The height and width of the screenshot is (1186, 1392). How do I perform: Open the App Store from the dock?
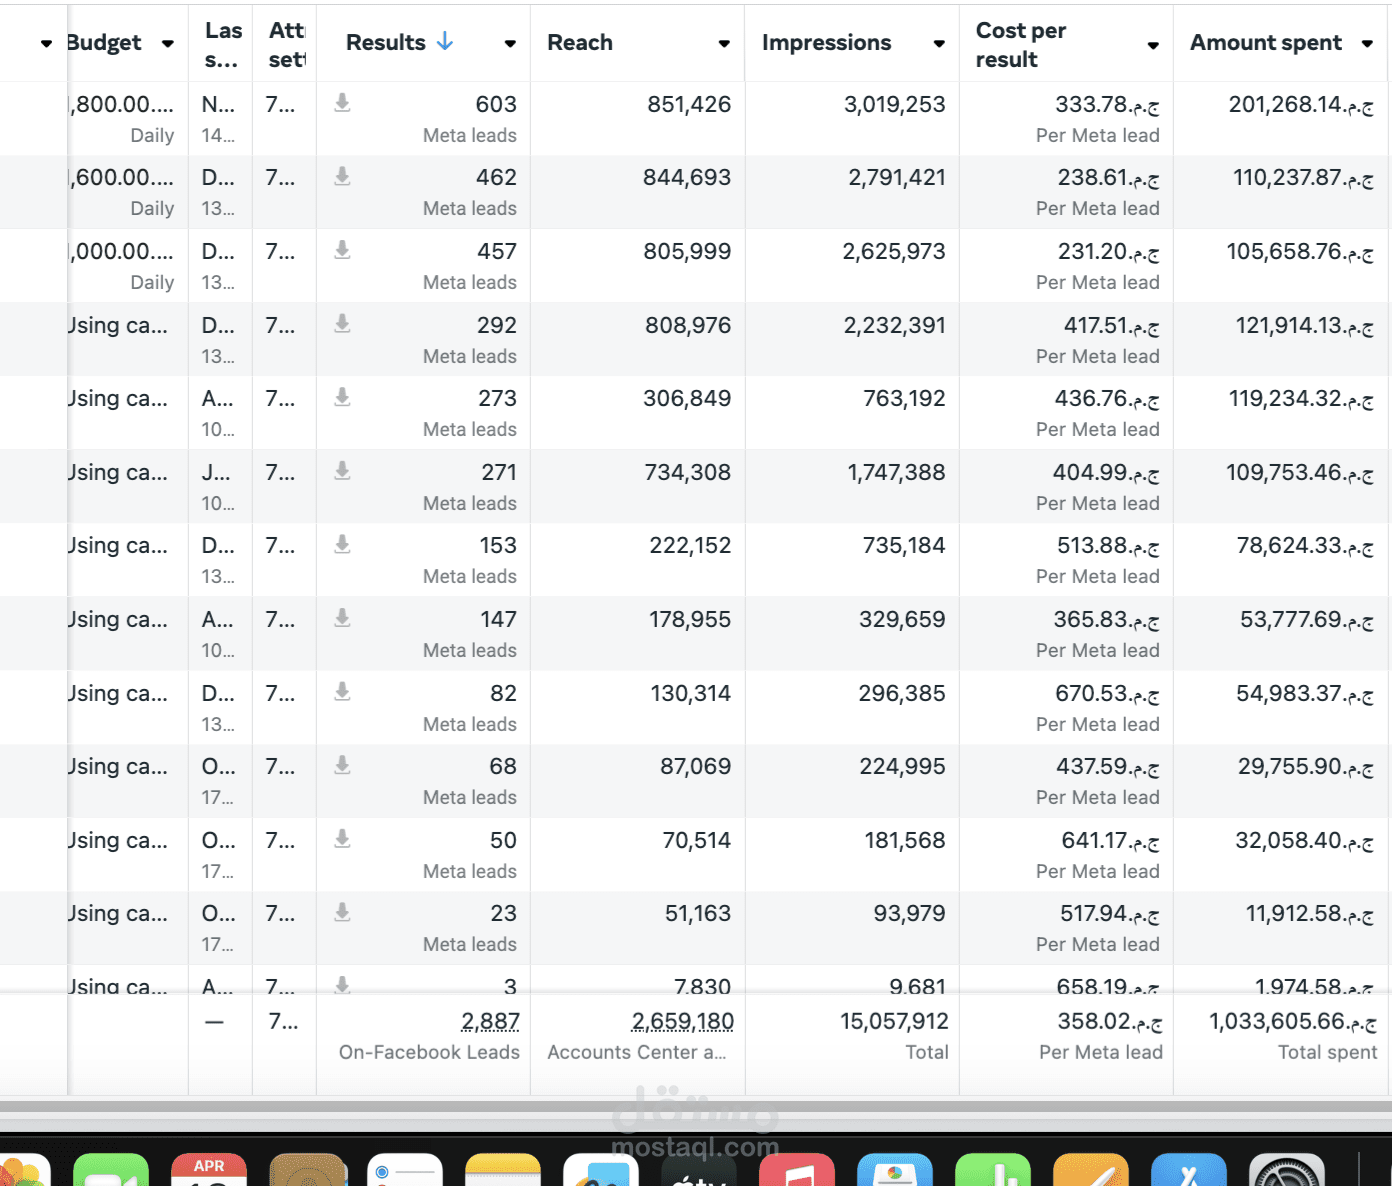coord(1189,1170)
